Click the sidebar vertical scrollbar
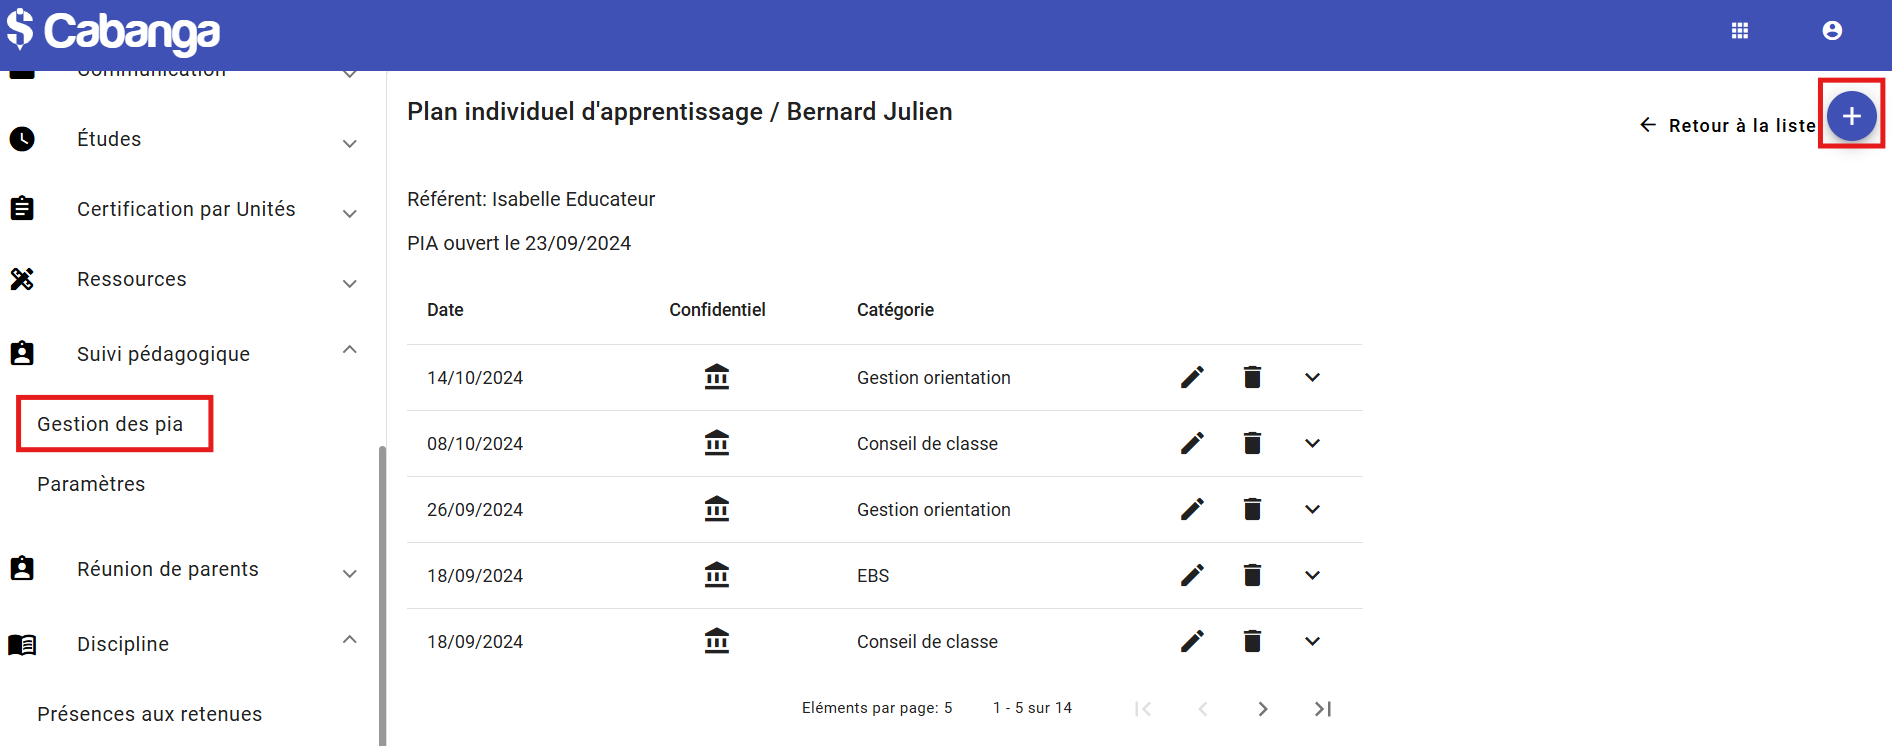 pos(382,595)
